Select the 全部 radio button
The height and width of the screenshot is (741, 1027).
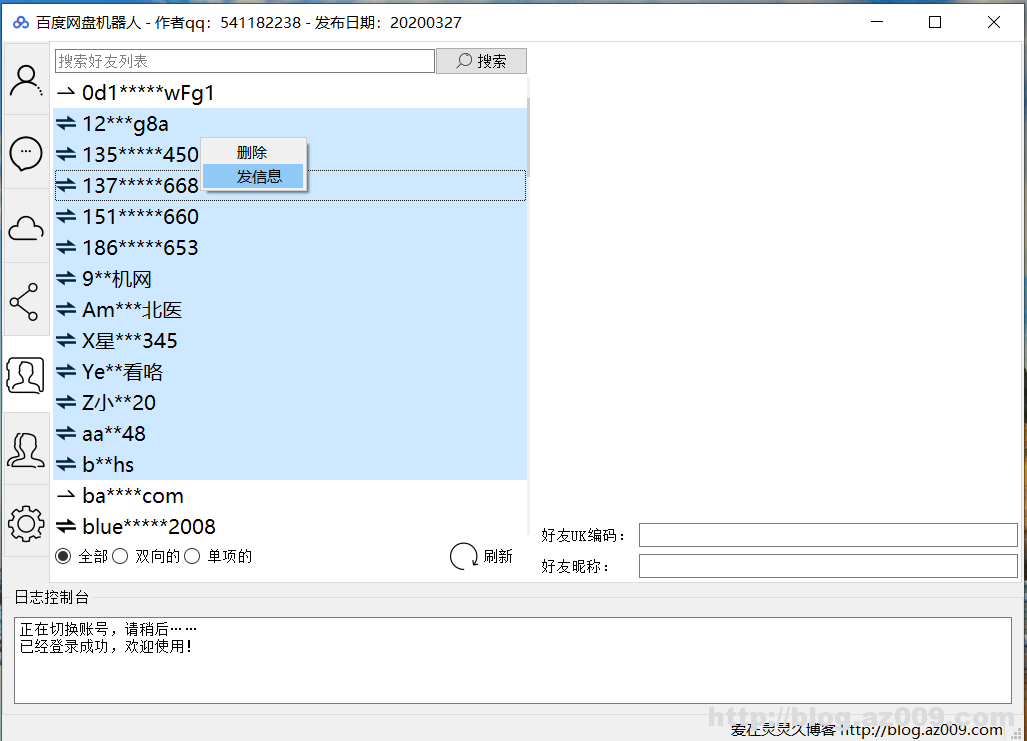point(64,557)
